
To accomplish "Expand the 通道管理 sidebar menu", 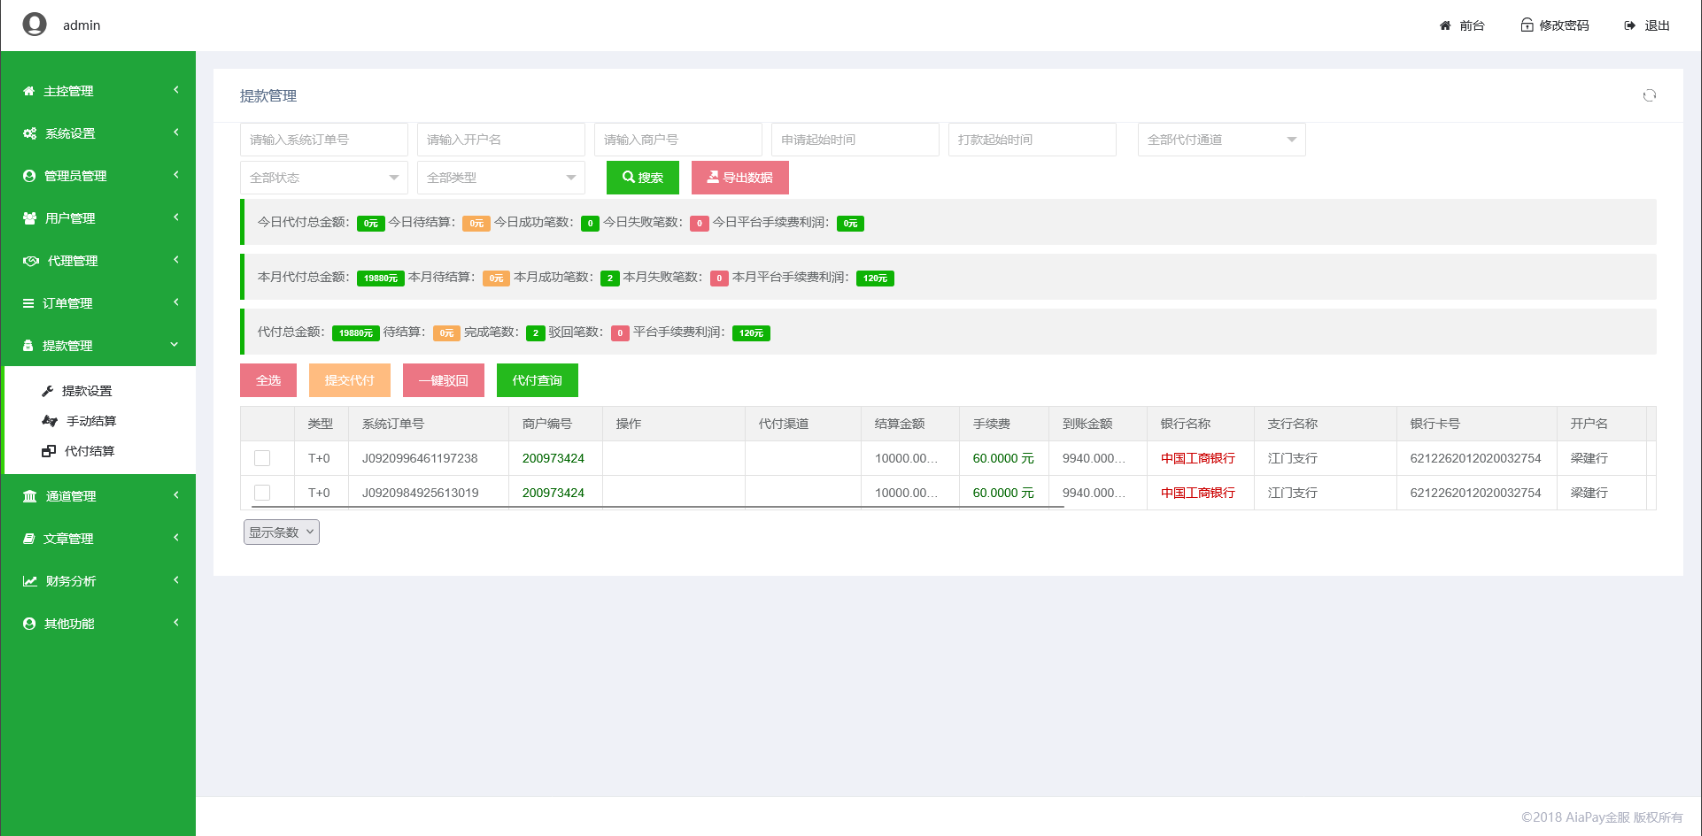I will pyautogui.click(x=98, y=496).
